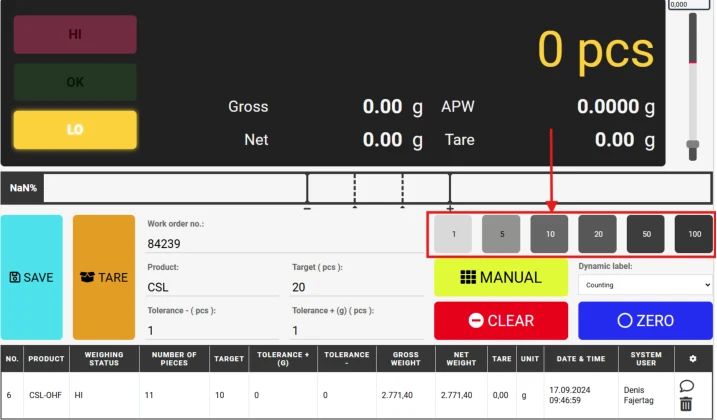Select sample size 1 button
Viewport: 717px width, 420px height.
(453, 234)
